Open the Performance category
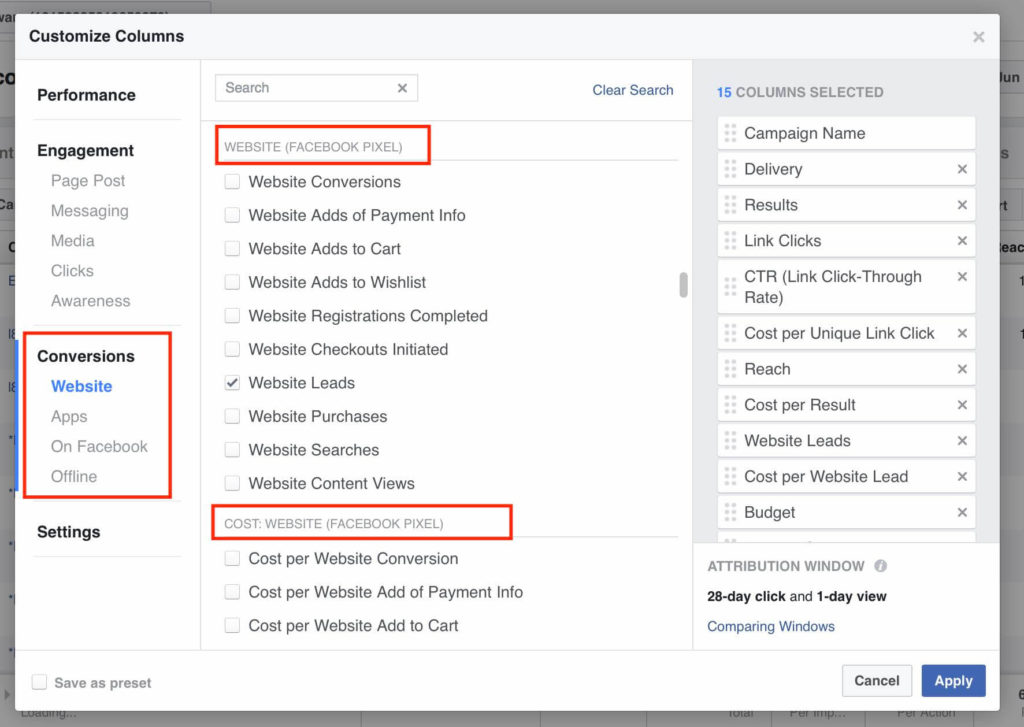The image size is (1024, 727). coord(86,95)
